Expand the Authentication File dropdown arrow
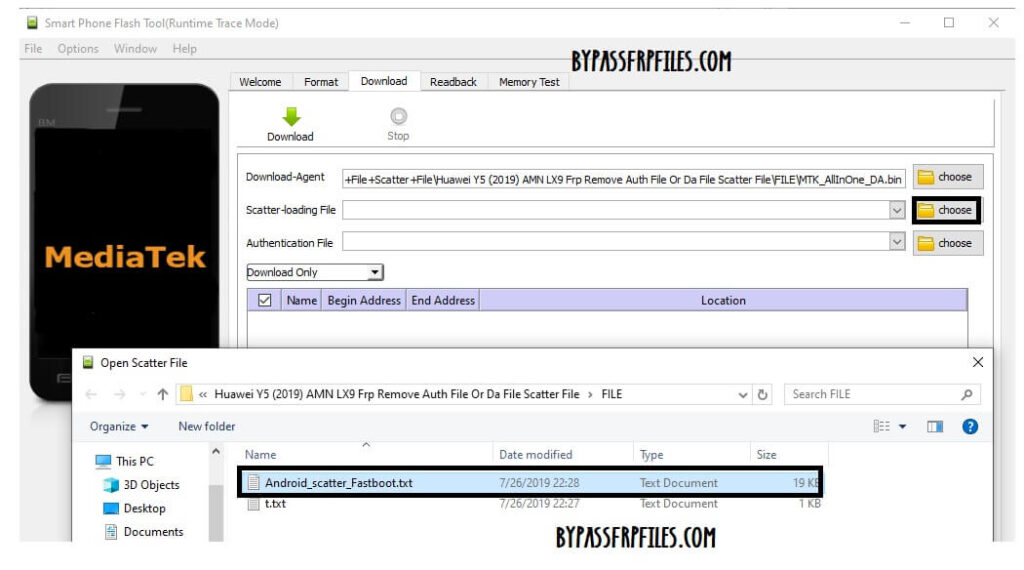Screen dimensions: 1024x570 click(896, 243)
